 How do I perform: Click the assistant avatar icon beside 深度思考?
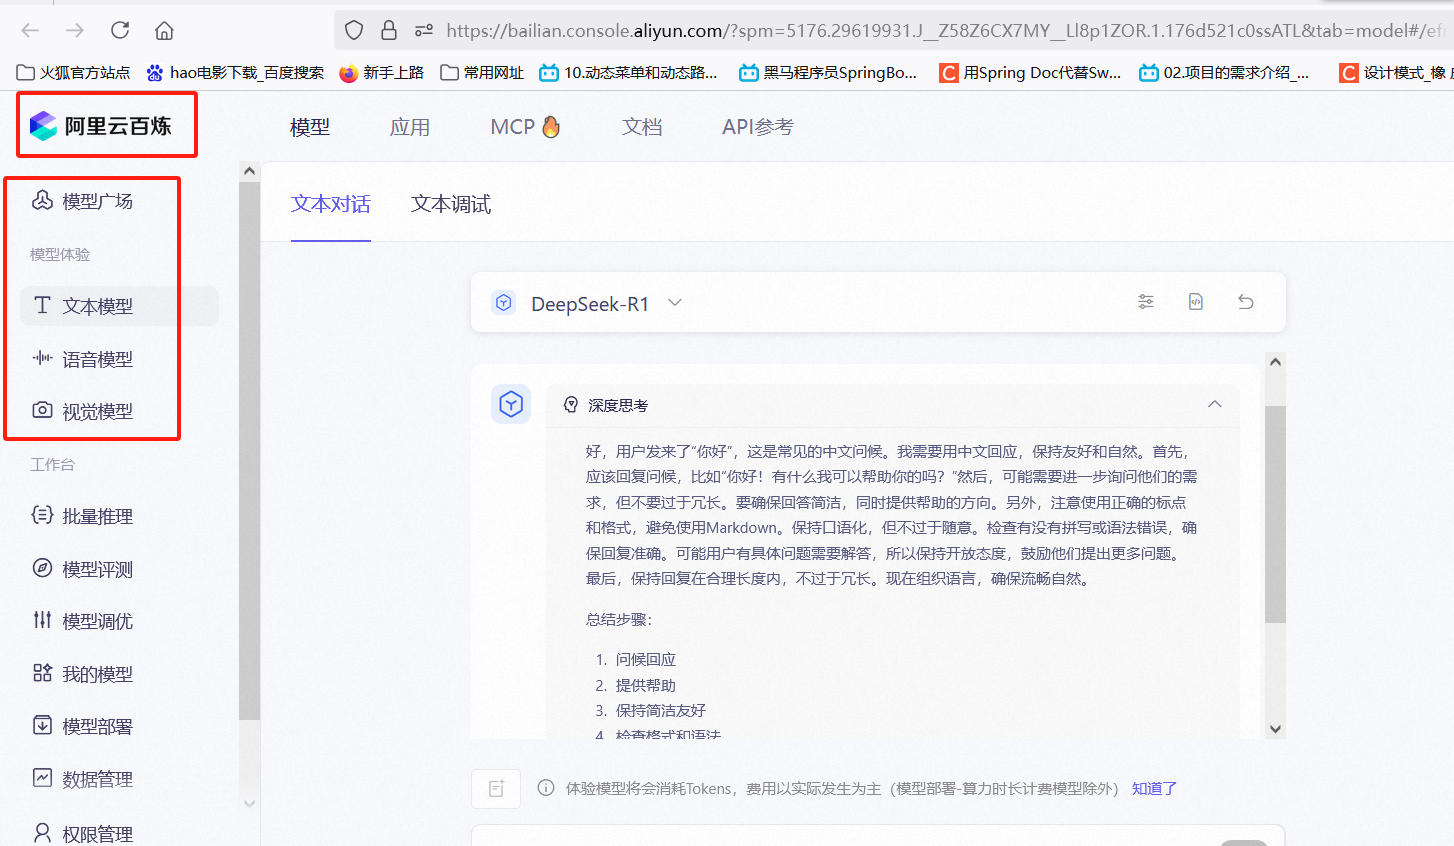(x=511, y=404)
